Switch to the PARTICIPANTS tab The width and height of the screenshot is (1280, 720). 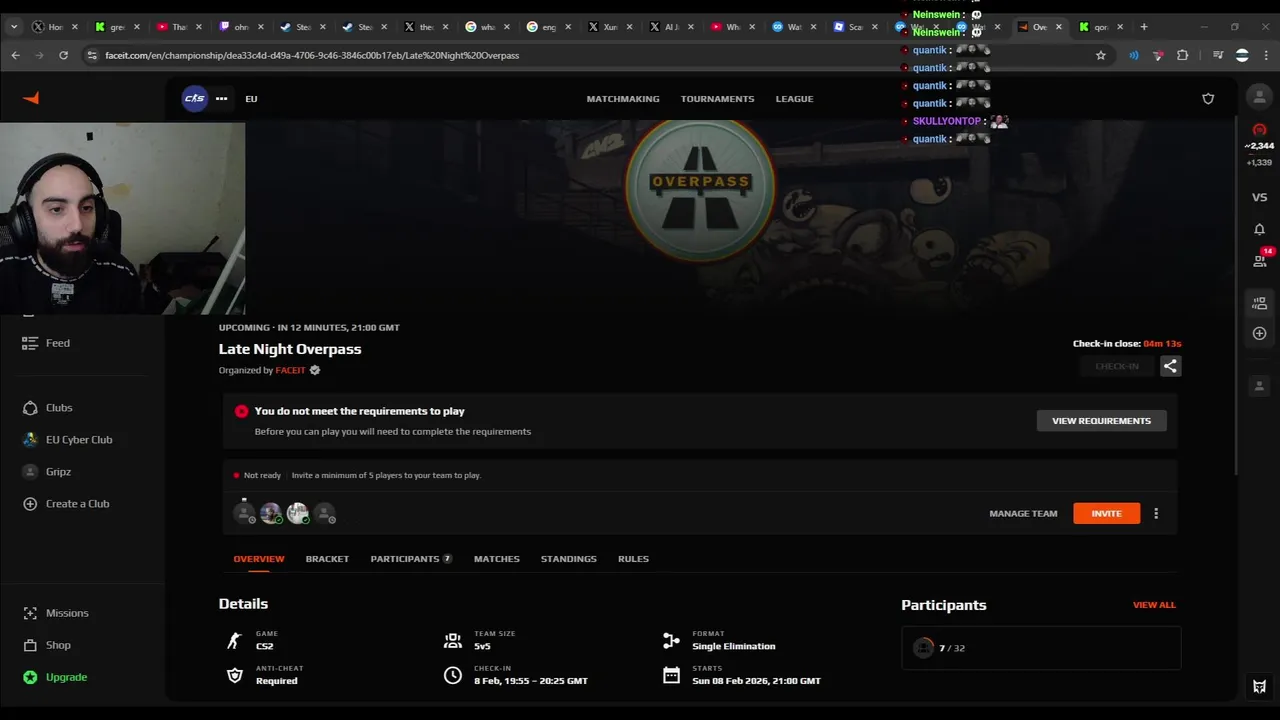point(411,559)
